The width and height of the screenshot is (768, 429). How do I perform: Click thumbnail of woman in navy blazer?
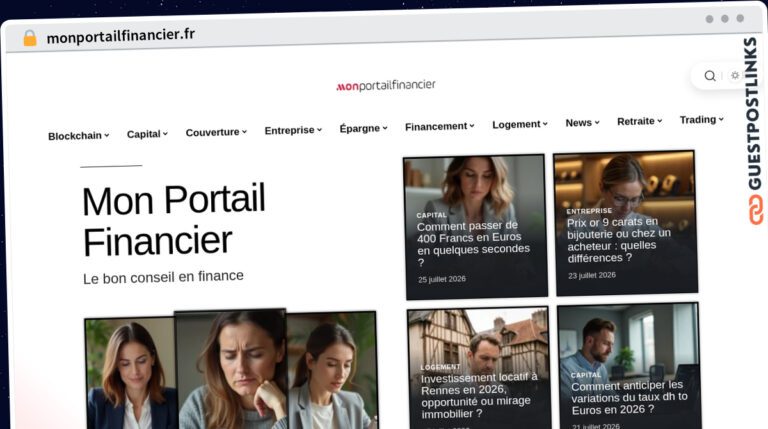(130, 374)
